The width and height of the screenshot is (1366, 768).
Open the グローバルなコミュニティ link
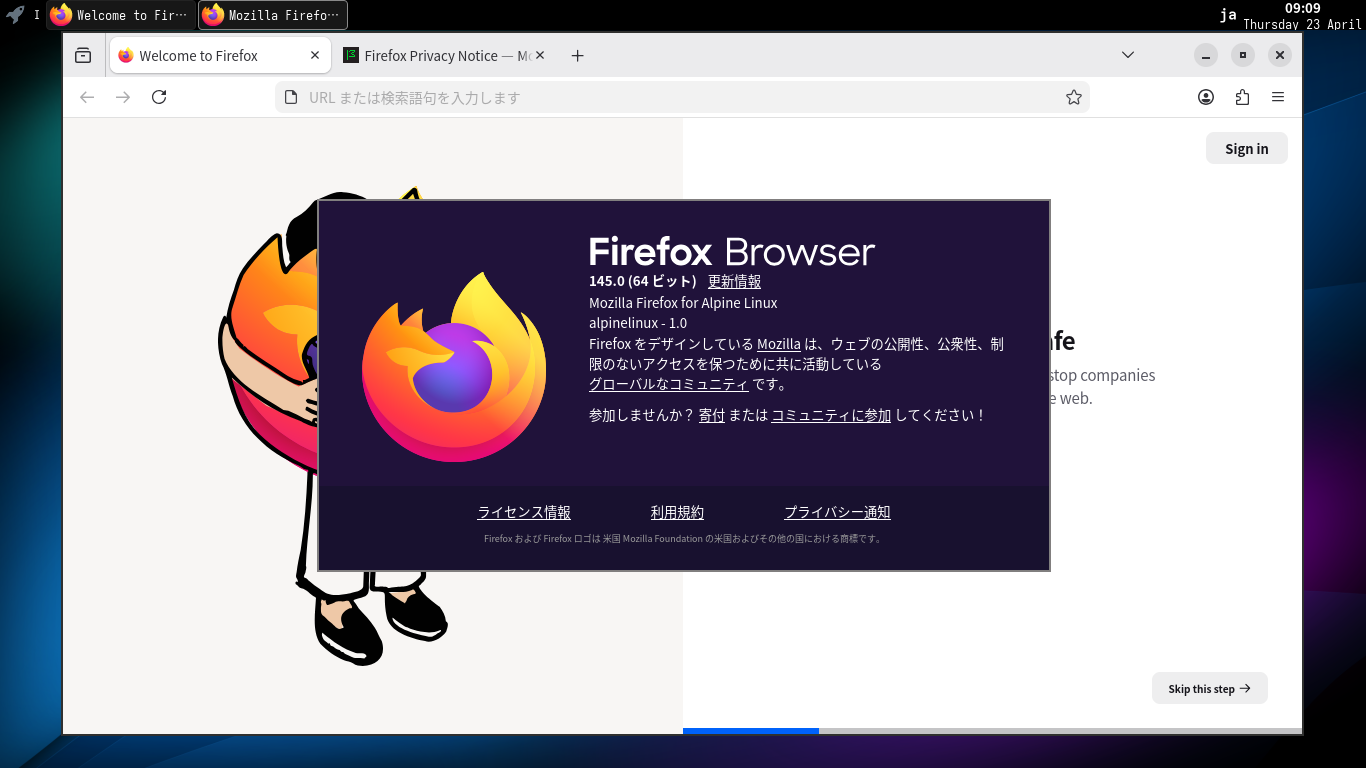click(669, 384)
